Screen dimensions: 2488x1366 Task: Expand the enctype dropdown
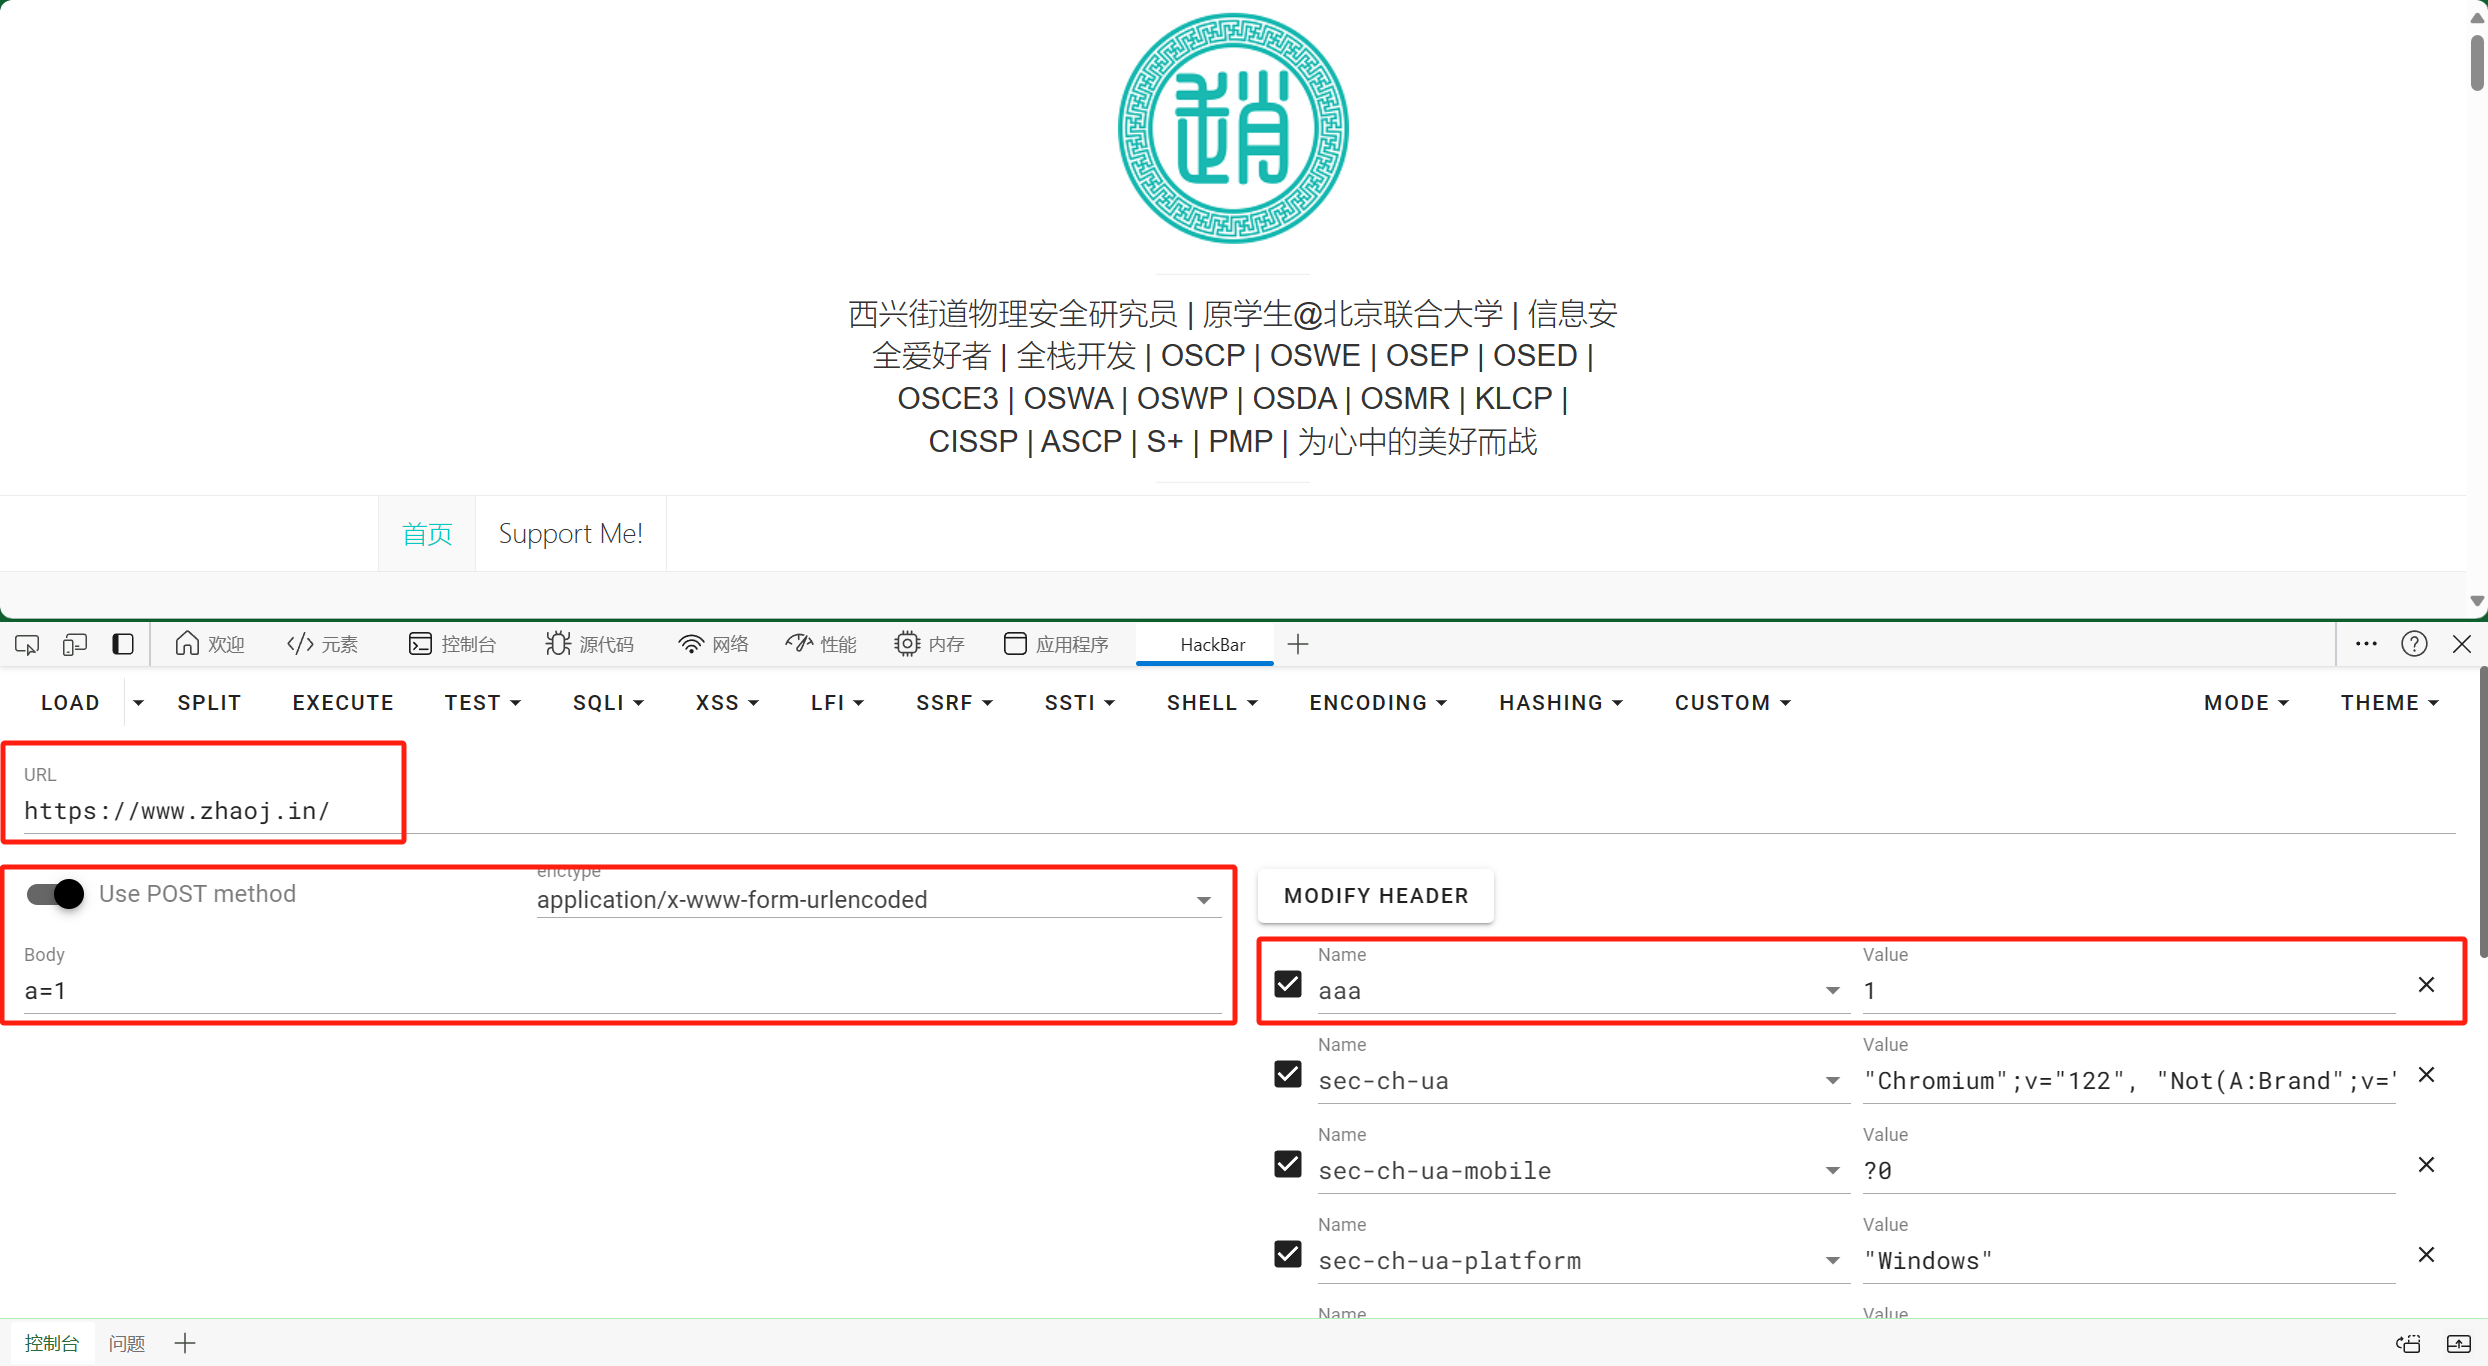[1204, 900]
